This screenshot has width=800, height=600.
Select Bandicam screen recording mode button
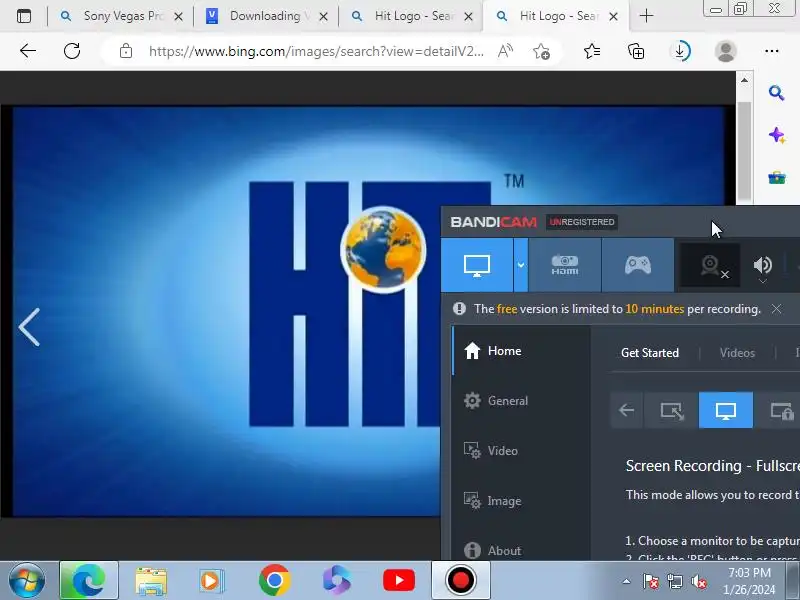point(477,265)
